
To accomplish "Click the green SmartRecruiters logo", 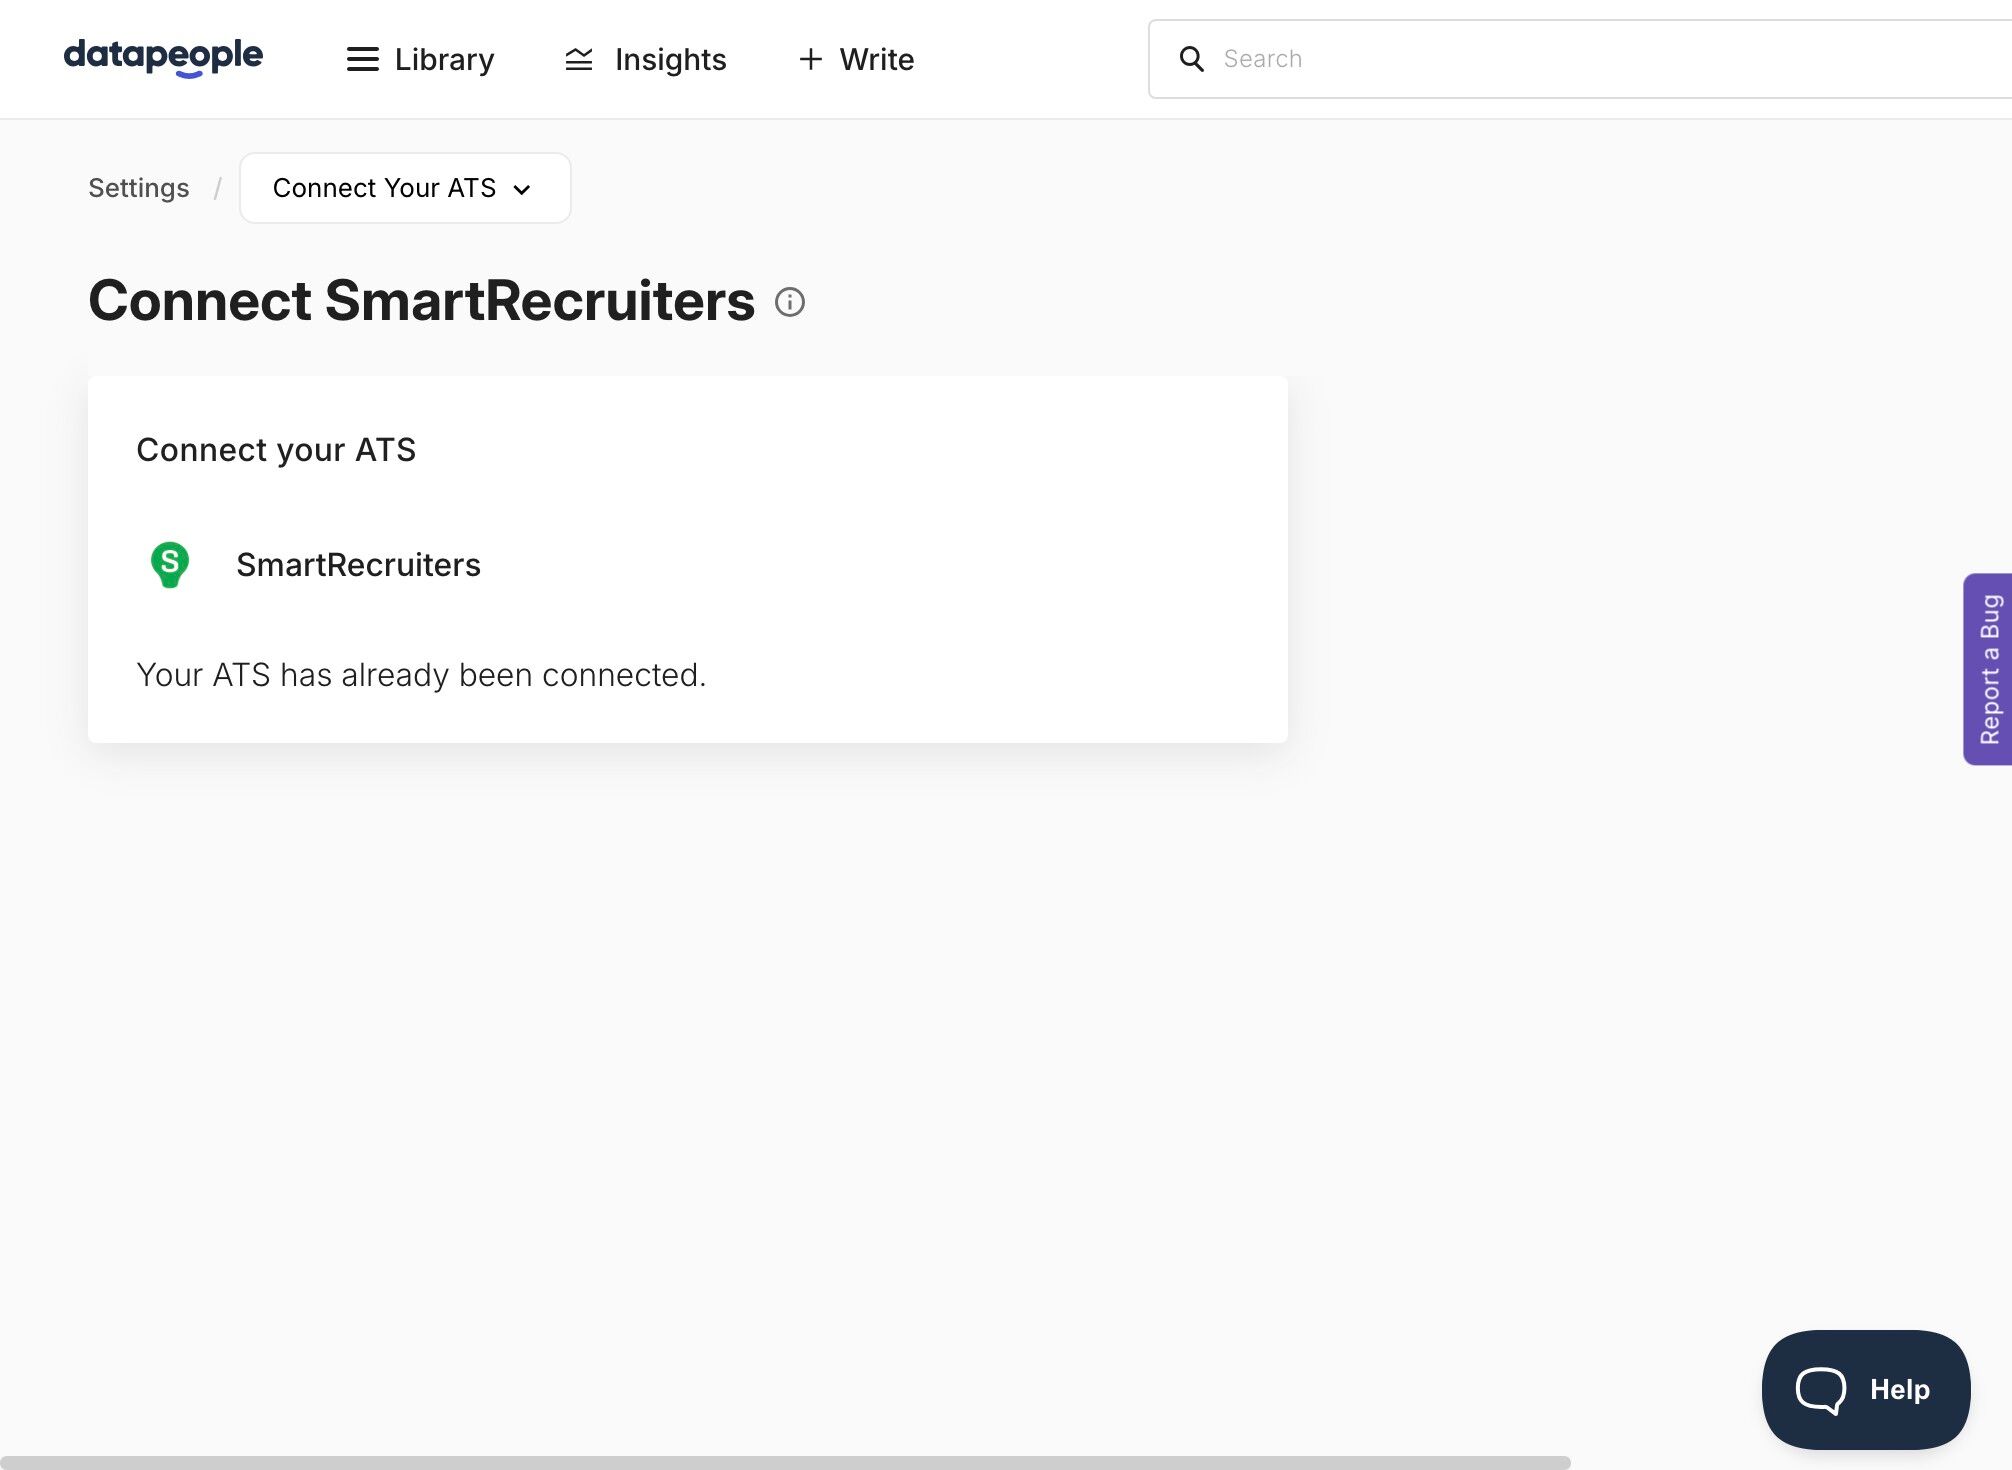I will pyautogui.click(x=170, y=564).
